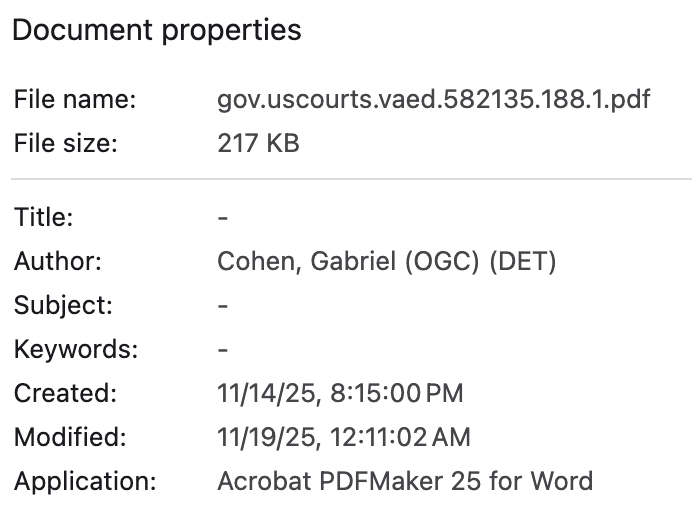
Task: Select the gov.uscourts.vaed.582135.188.1.pdf file name
Action: 433,100
